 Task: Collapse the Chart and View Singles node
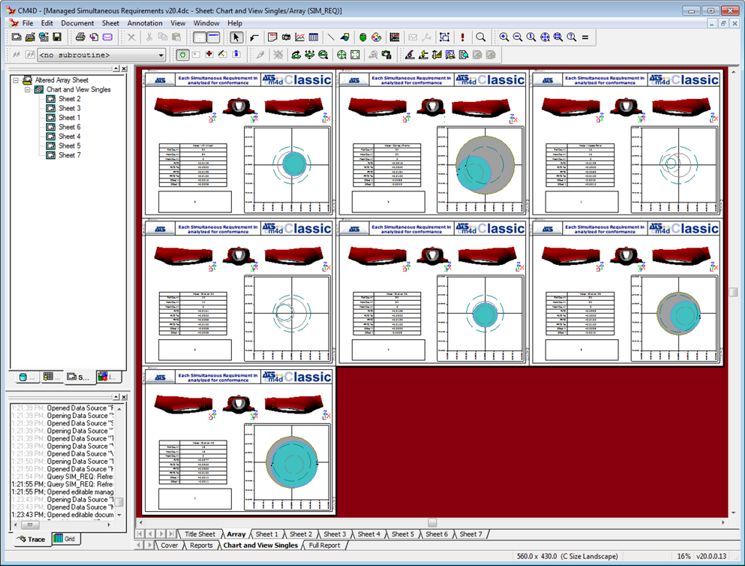click(27, 89)
